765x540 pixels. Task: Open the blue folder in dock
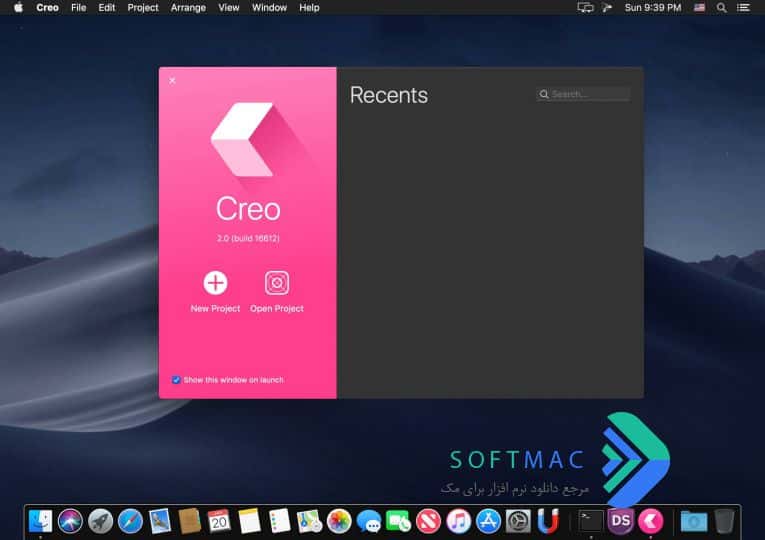(x=694, y=521)
